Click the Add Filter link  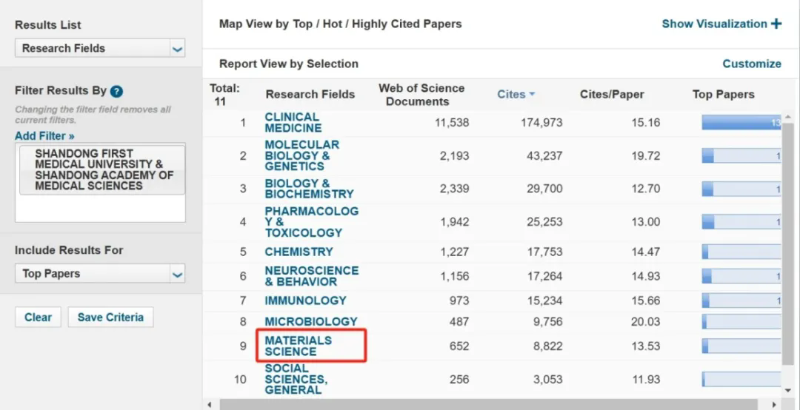pyautogui.click(x=44, y=135)
